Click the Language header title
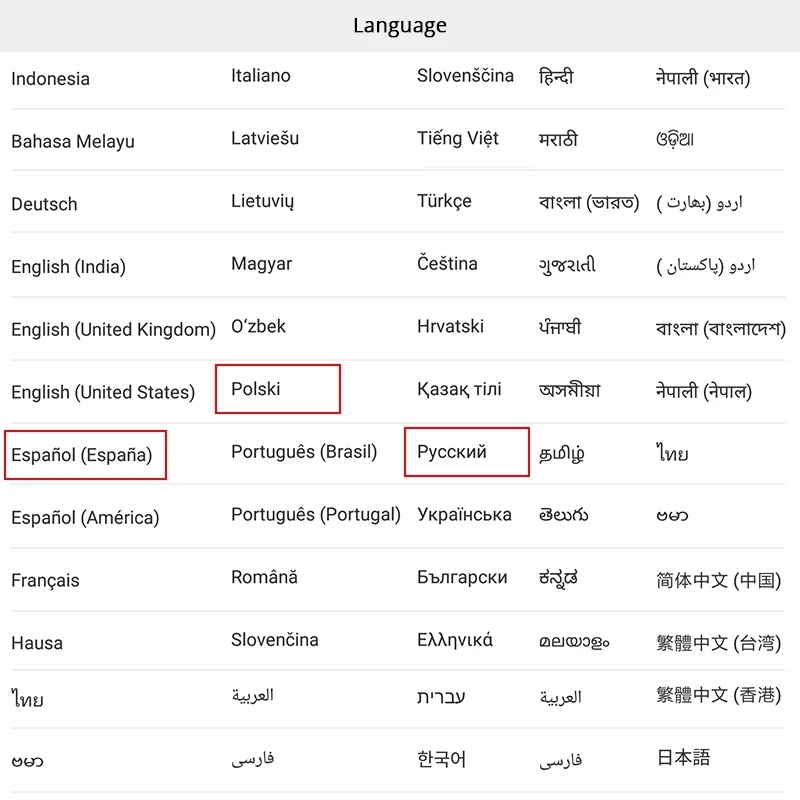This screenshot has width=800, height=800. (400, 25)
